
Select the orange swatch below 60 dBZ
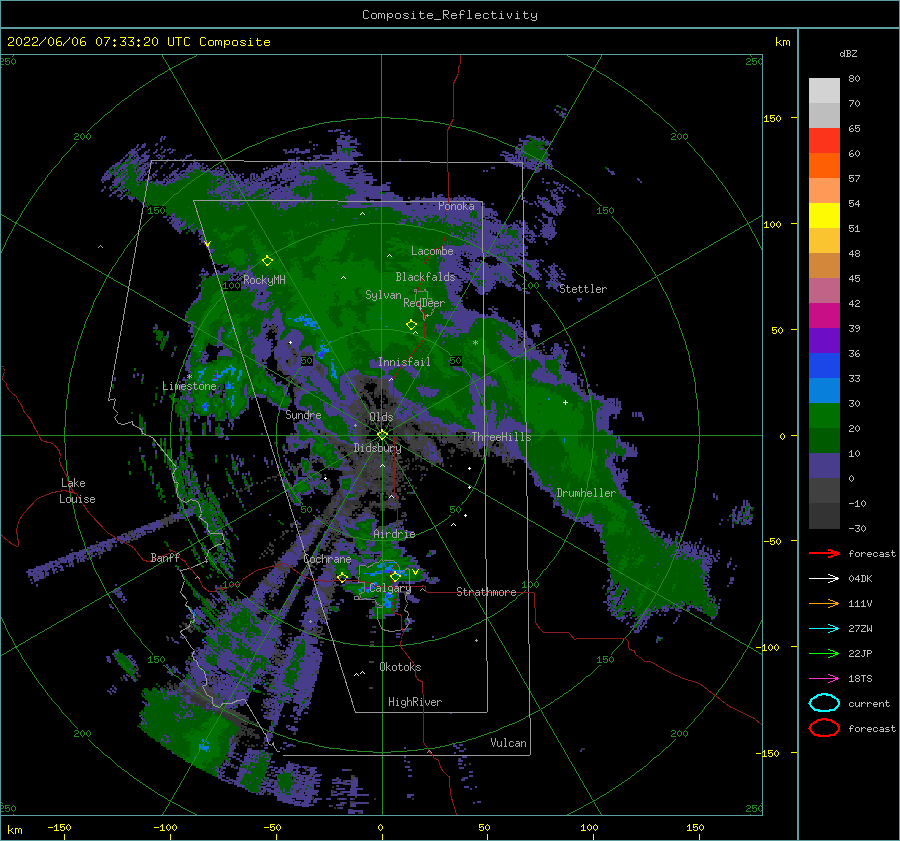[x=824, y=165]
